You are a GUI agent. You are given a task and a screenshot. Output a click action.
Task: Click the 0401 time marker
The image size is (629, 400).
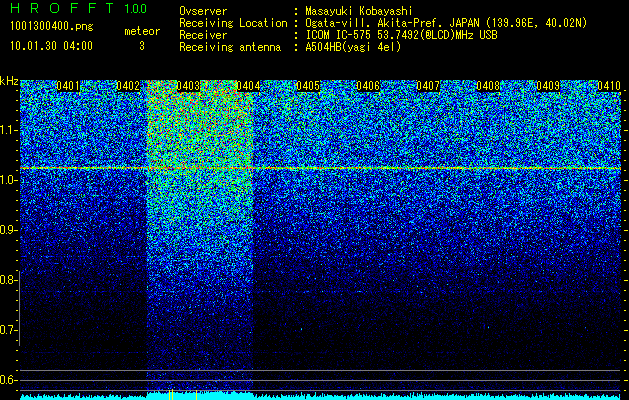click(x=68, y=86)
